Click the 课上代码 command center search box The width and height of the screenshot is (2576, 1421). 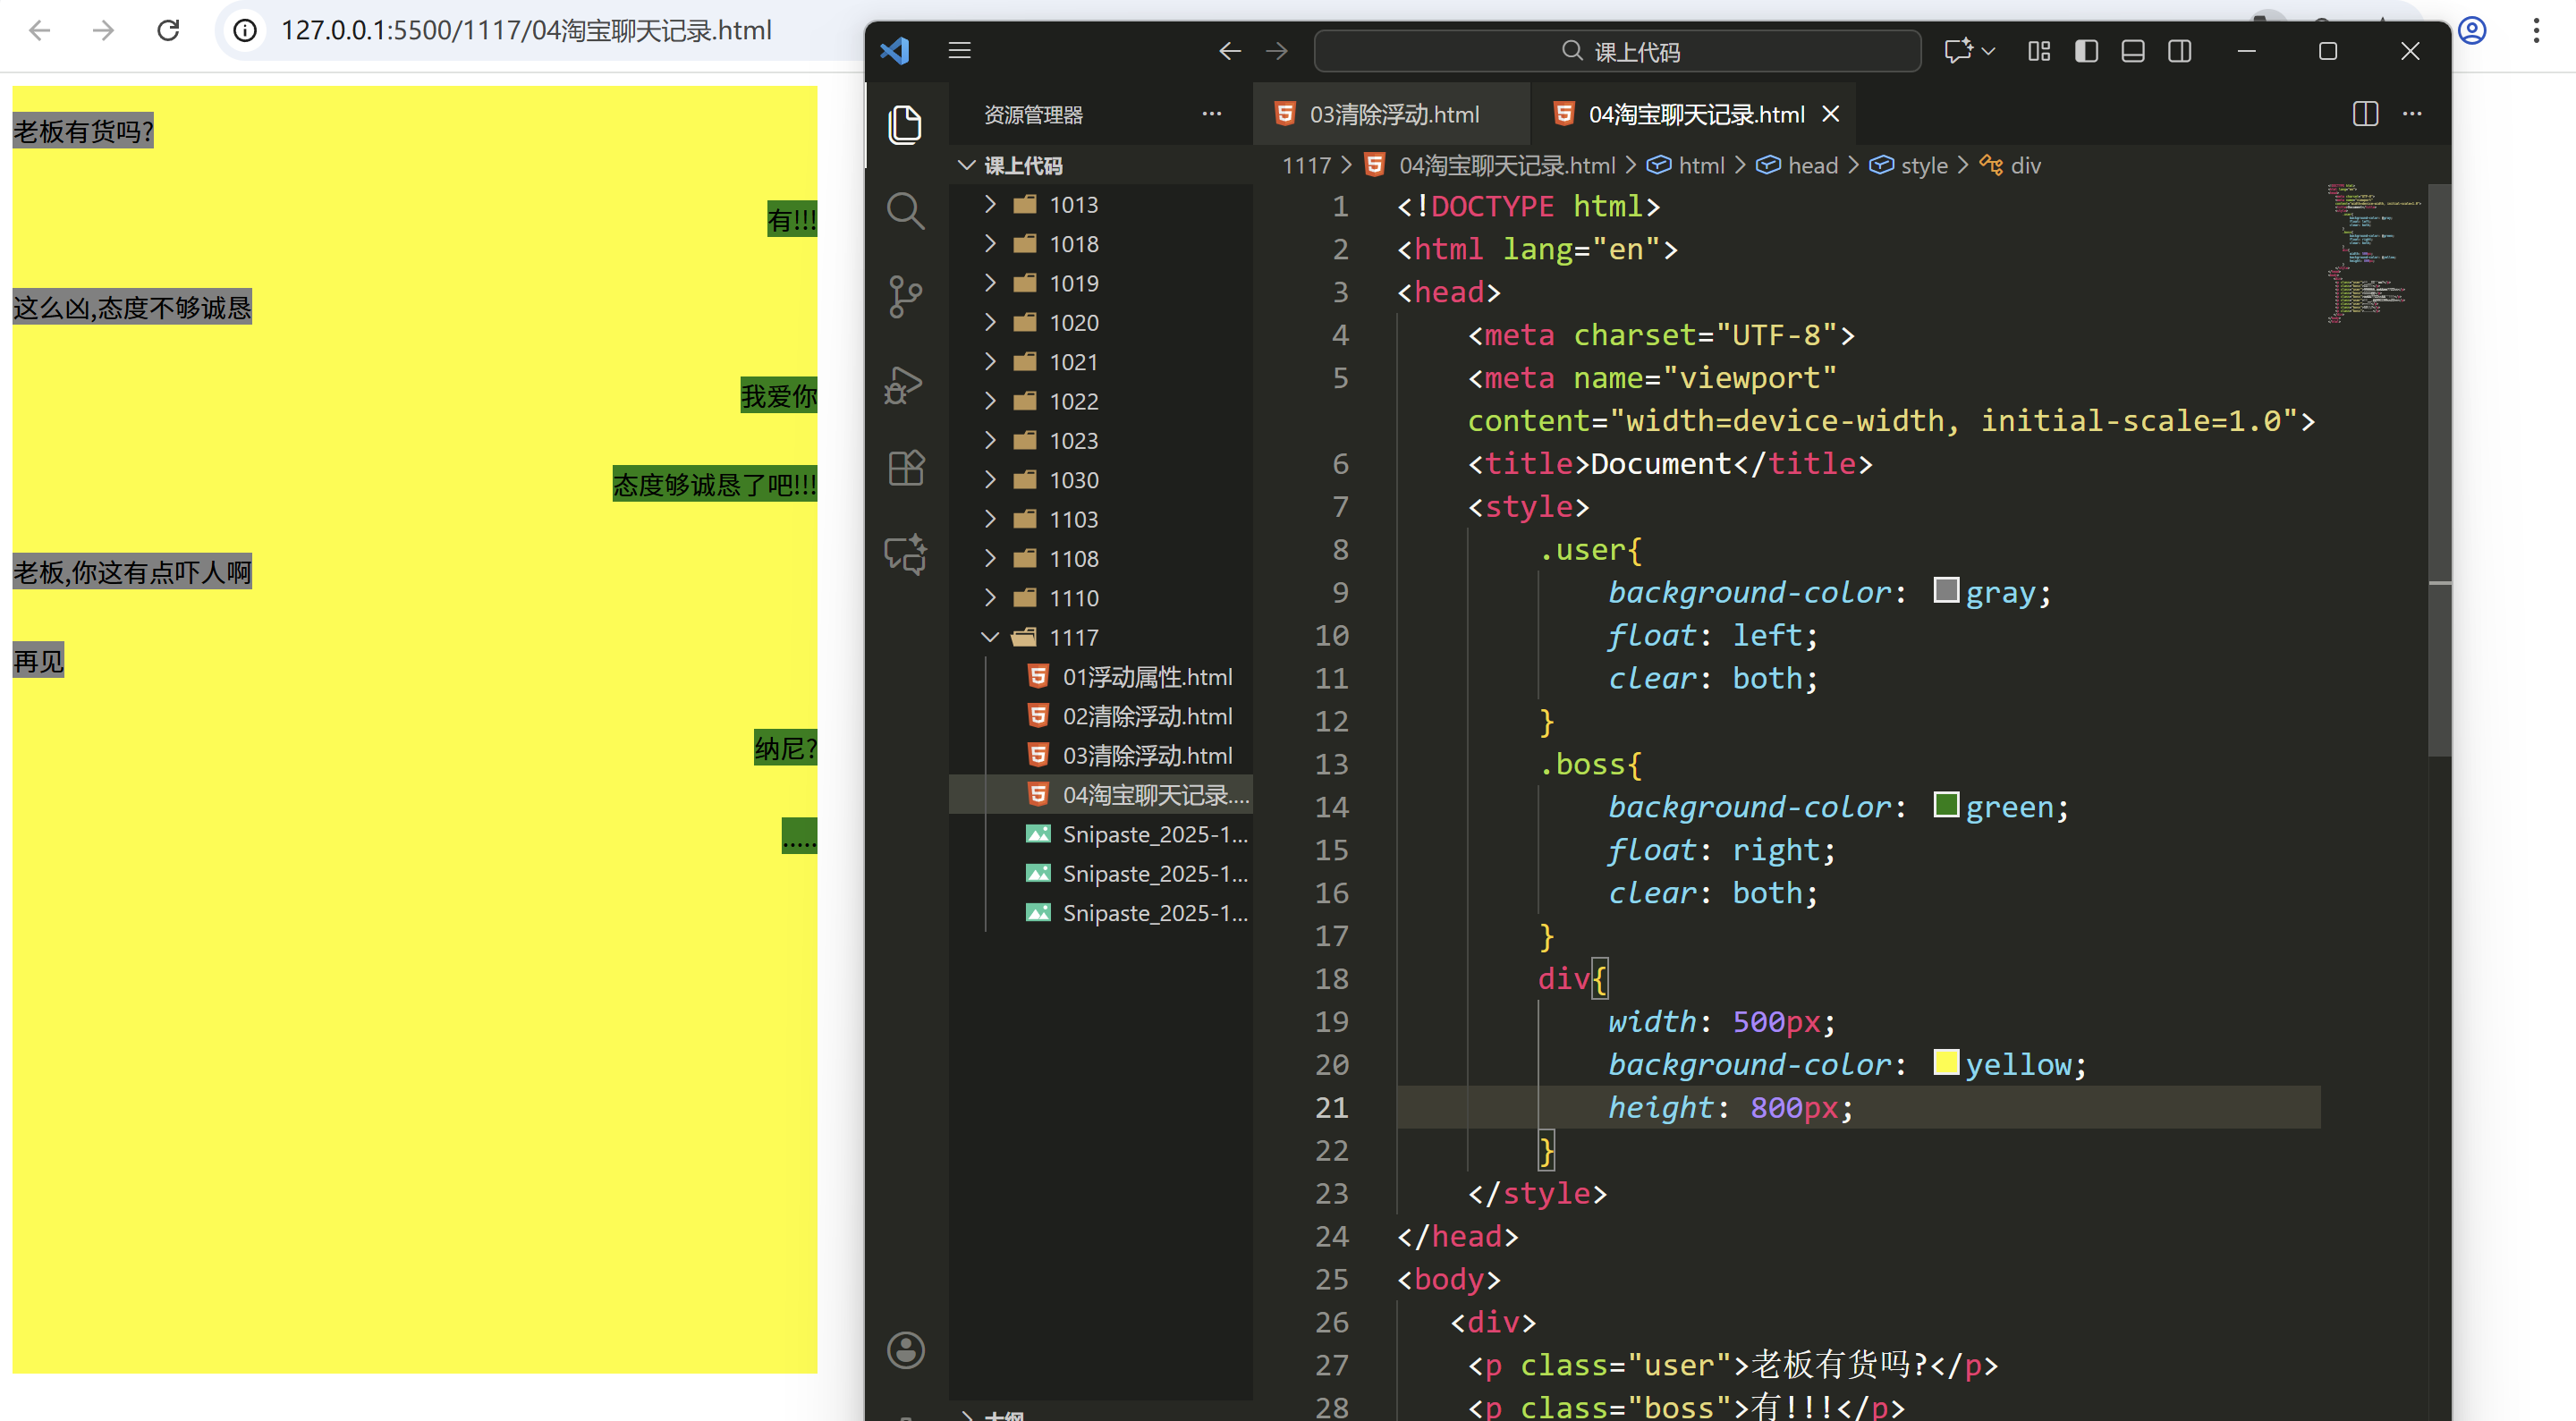tap(1617, 51)
